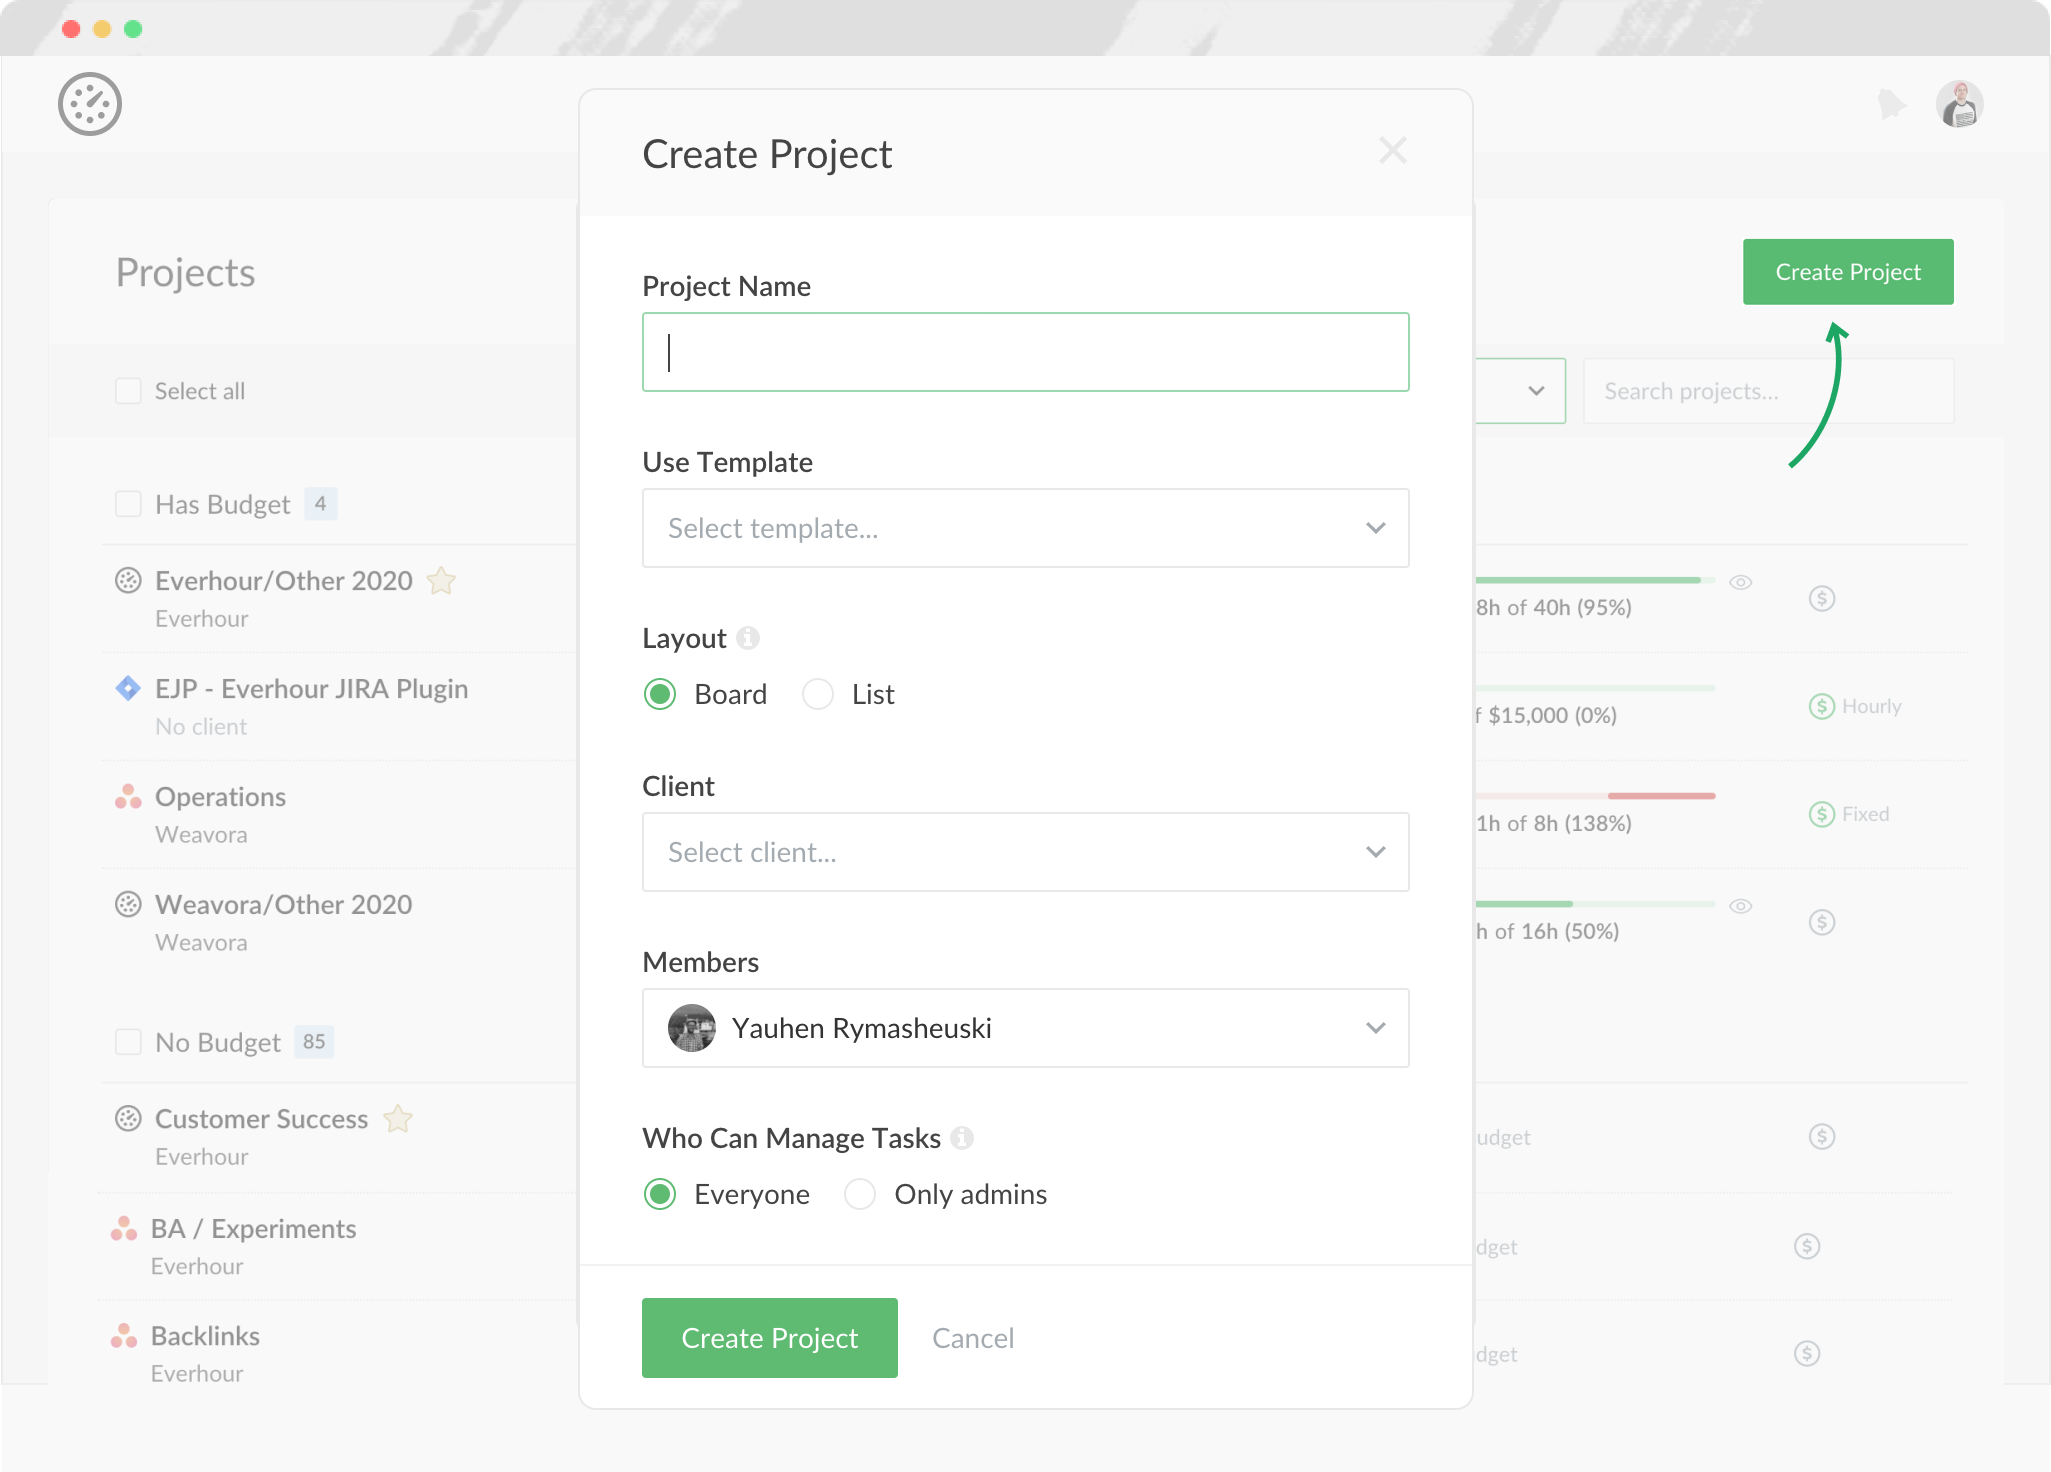Click the info icon next to Who Can Manage Tasks
The height and width of the screenshot is (1472, 2051).
(961, 1137)
